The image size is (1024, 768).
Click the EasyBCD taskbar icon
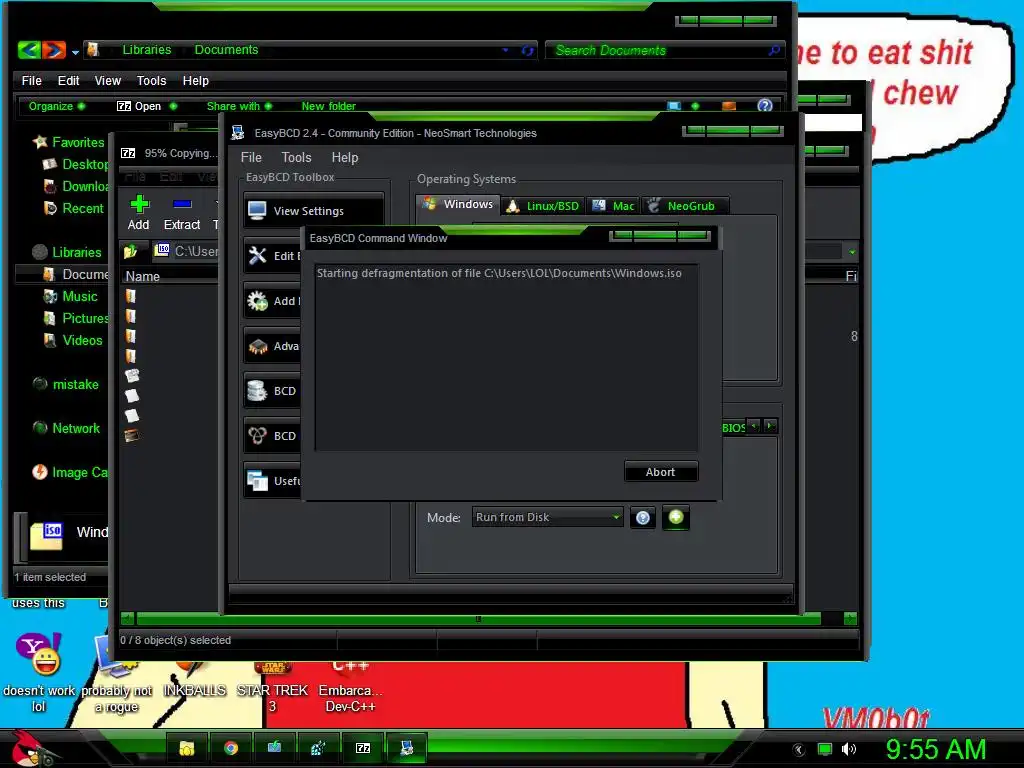407,748
